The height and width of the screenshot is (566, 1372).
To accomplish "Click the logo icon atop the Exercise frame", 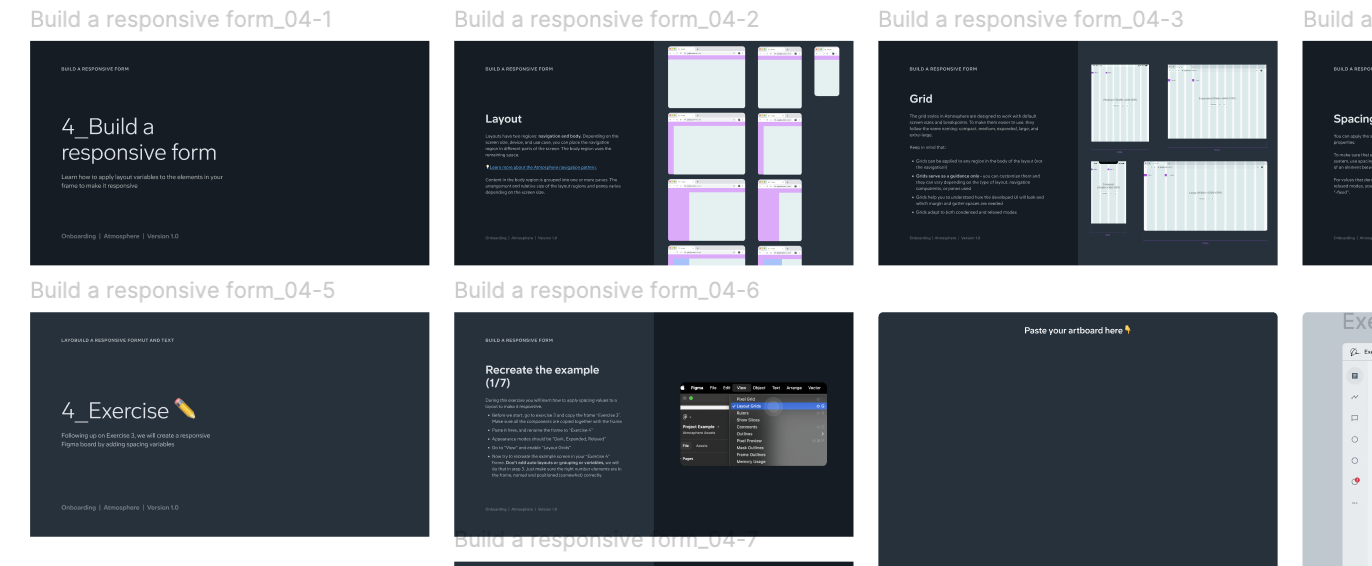I will tap(1354, 352).
